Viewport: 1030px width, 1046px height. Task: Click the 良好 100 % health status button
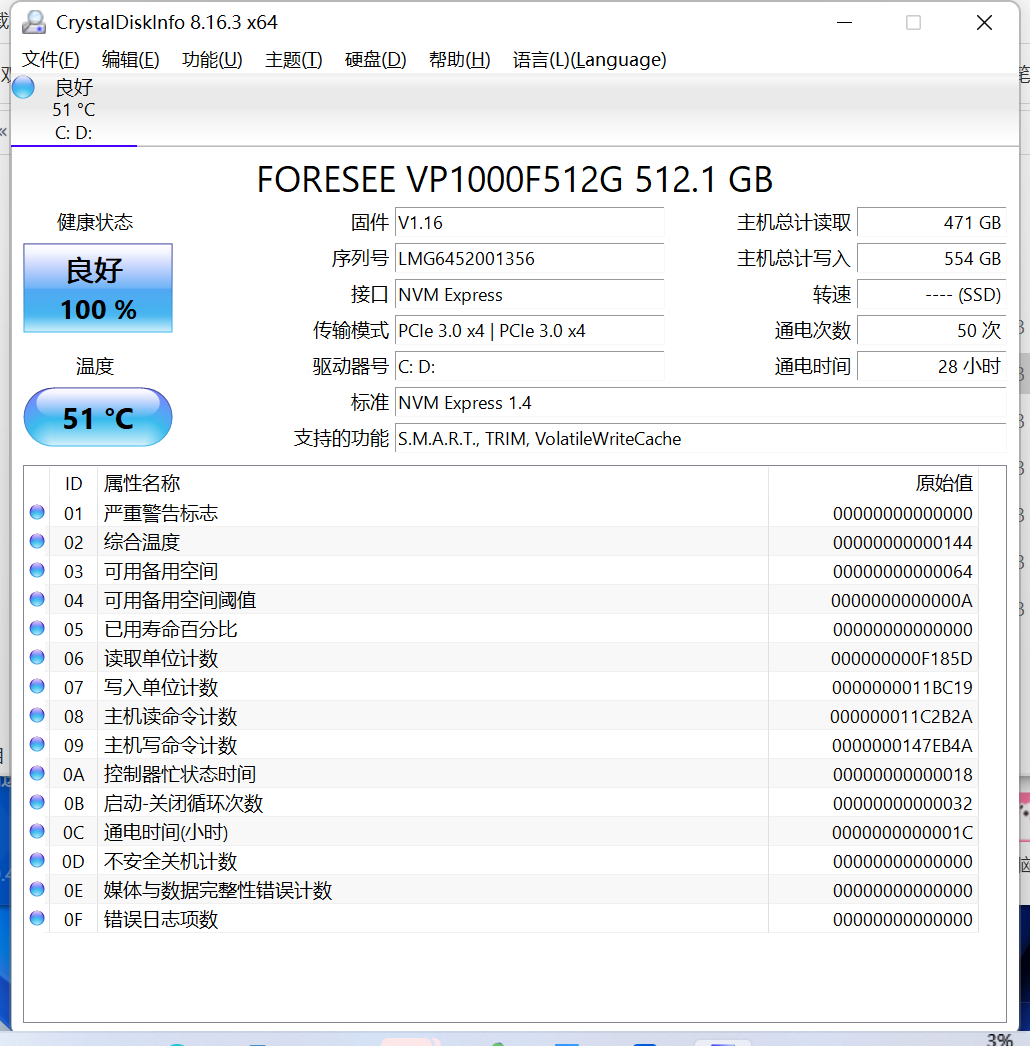(x=98, y=288)
